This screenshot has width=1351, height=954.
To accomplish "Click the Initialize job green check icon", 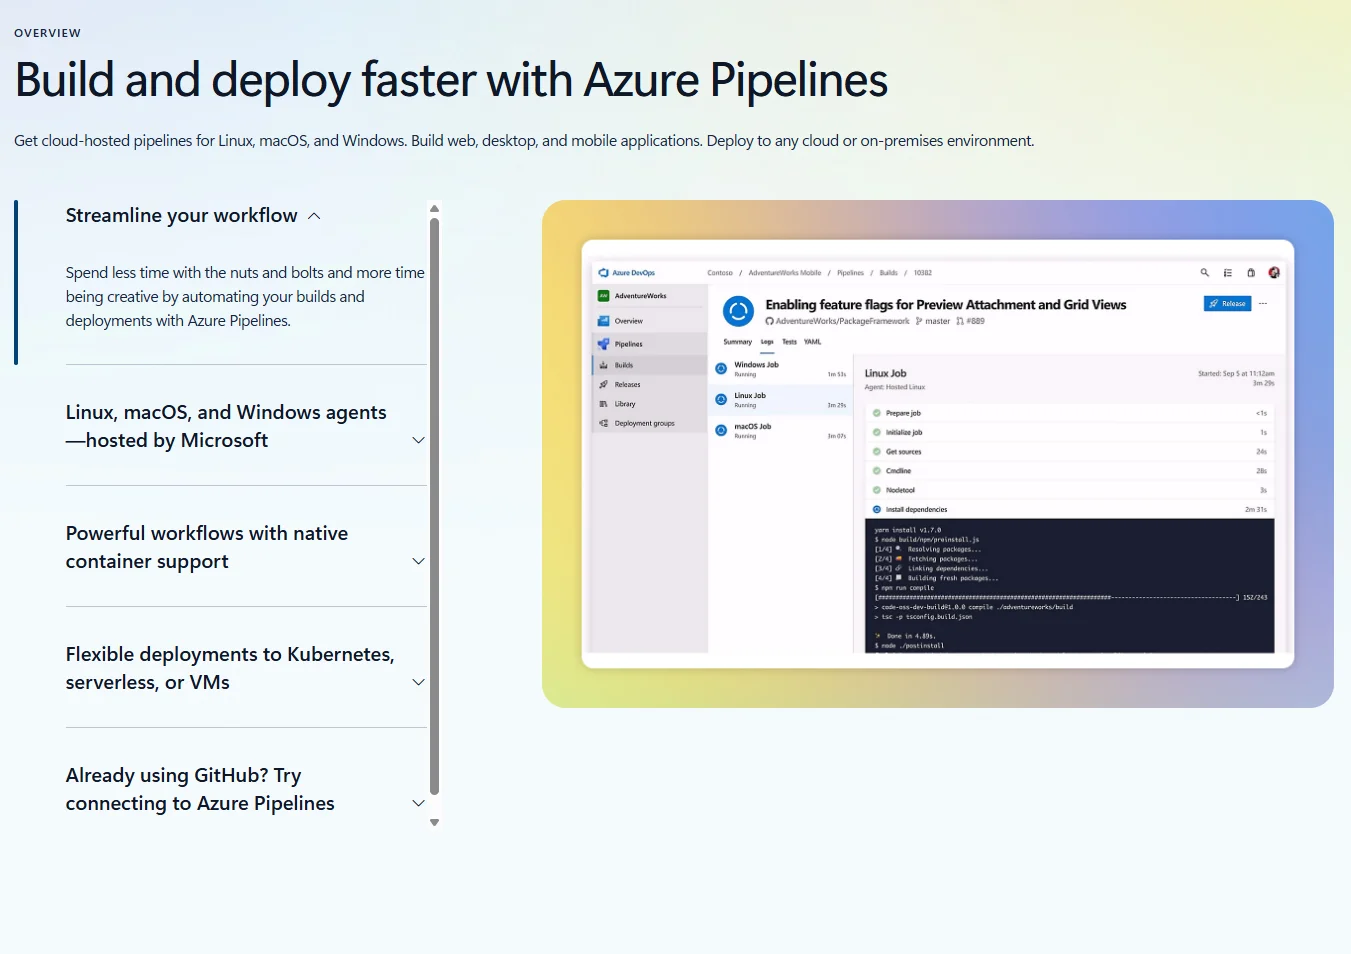I will [x=877, y=432].
